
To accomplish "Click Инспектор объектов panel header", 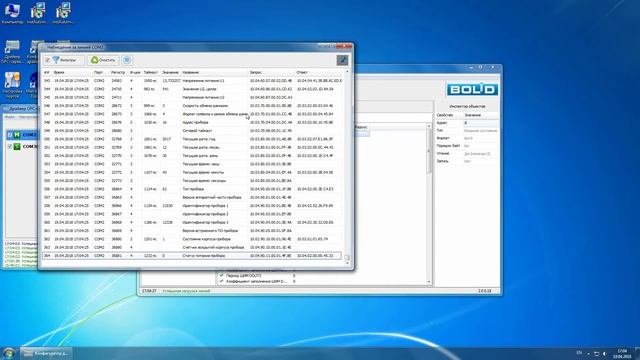I will point(467,106).
